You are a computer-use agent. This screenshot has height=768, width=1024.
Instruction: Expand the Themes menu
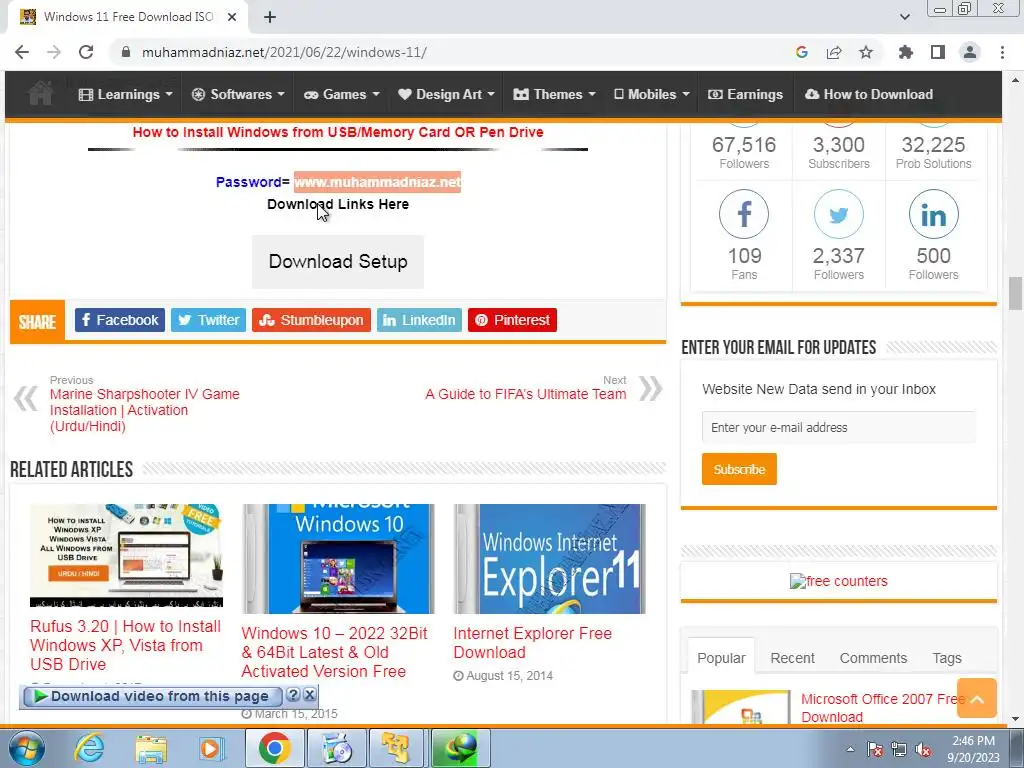tap(554, 94)
